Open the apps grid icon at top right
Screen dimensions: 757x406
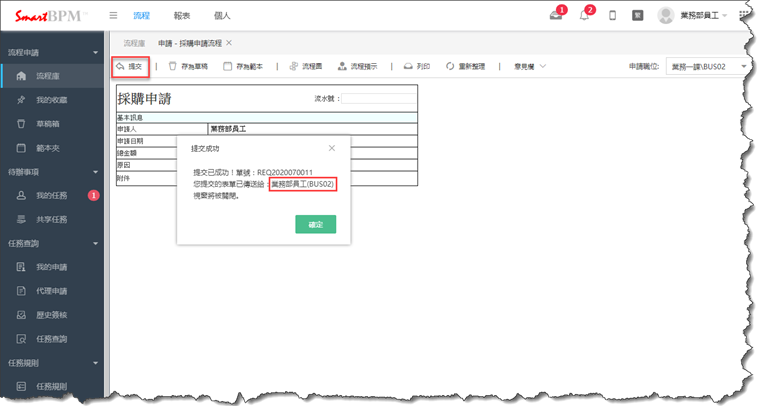[743, 15]
